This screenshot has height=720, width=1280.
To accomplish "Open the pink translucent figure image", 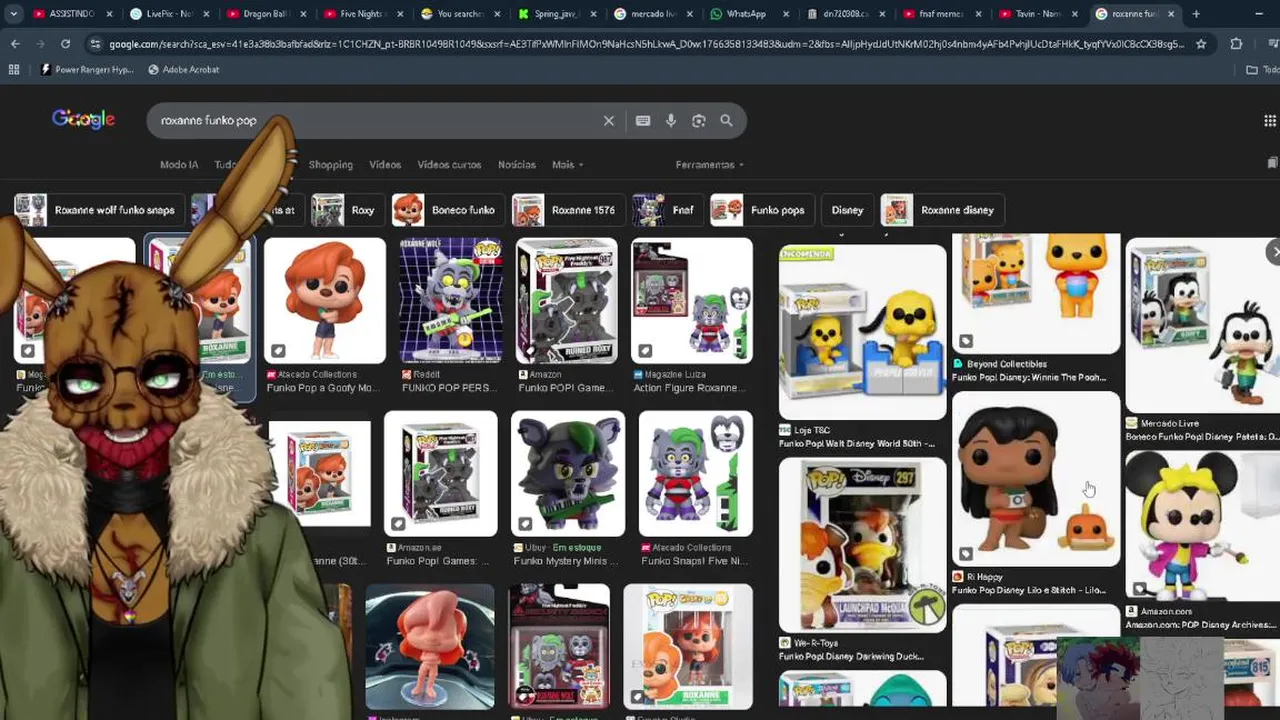I will coord(430,646).
